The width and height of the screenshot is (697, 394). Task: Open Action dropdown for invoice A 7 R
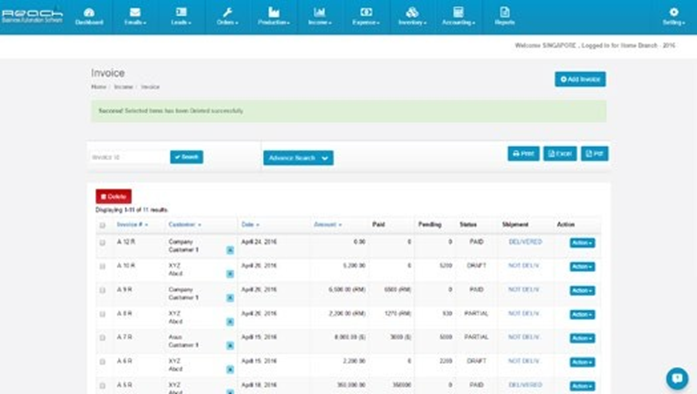582,338
